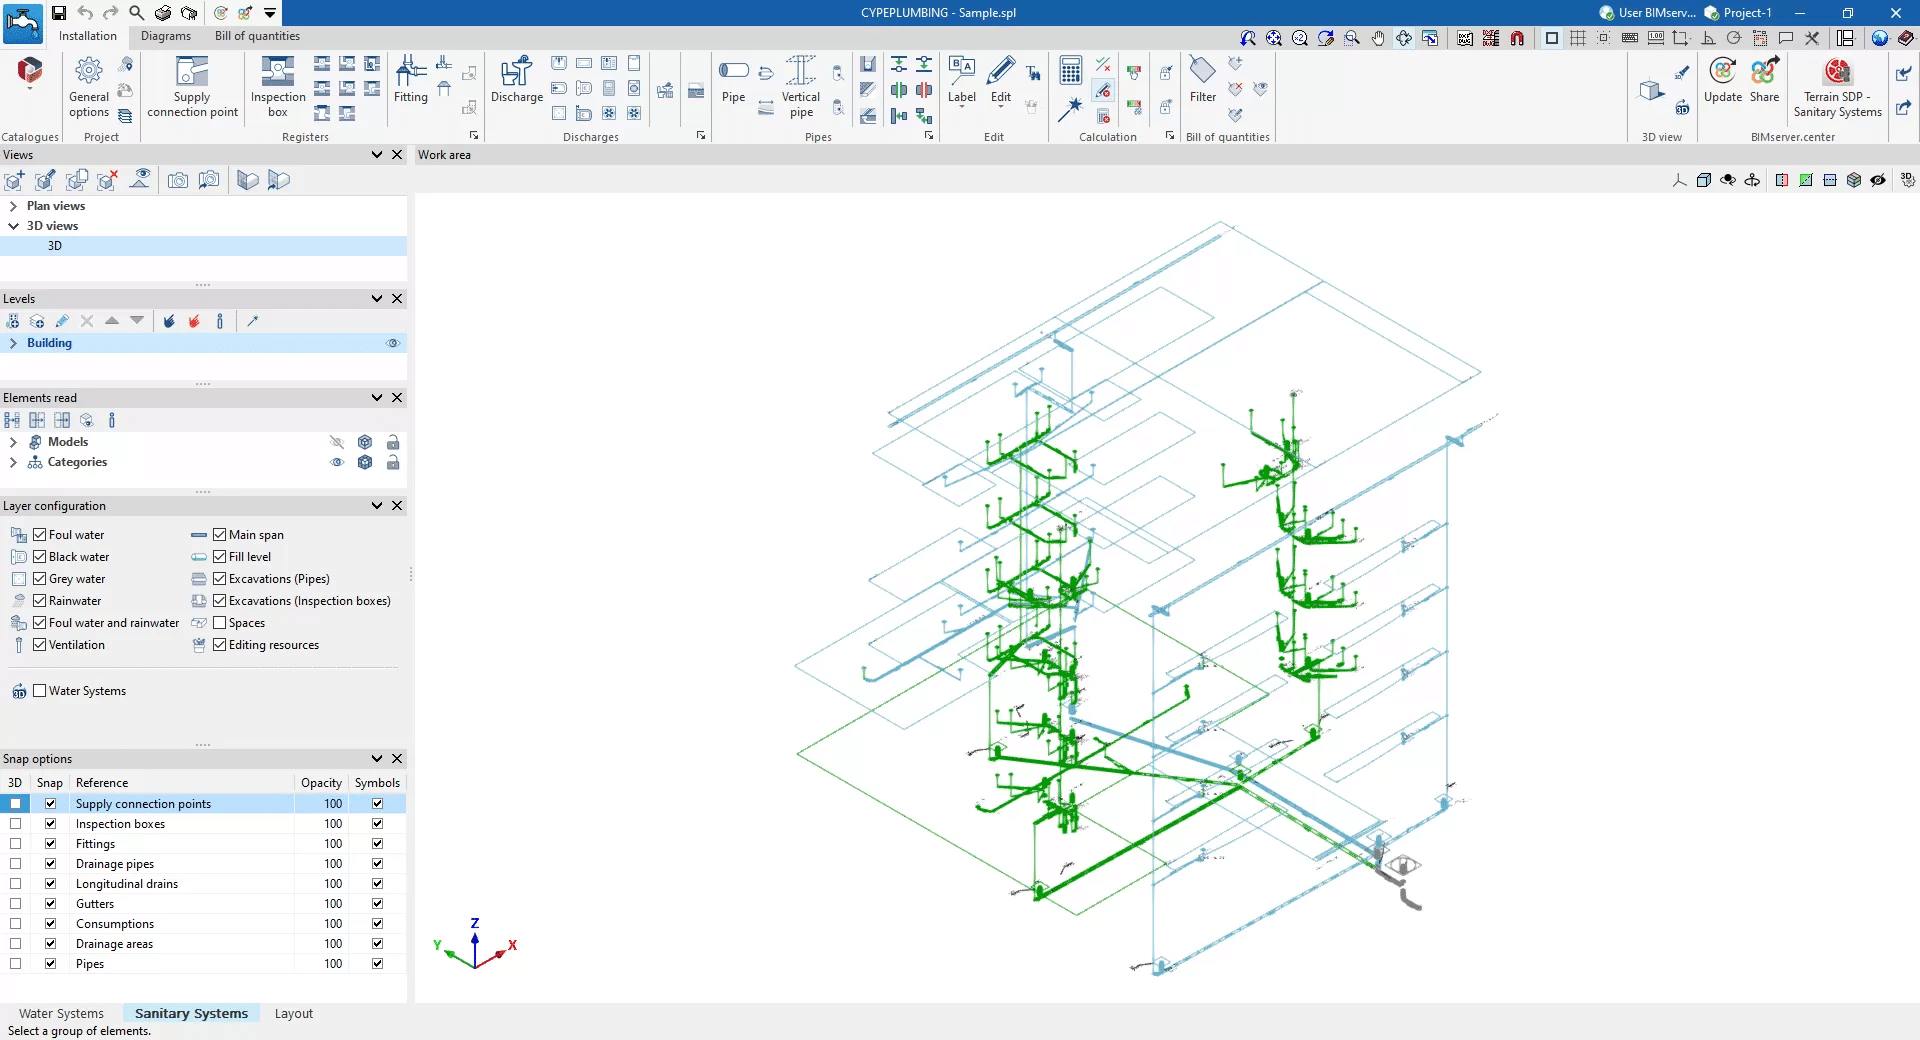Choose the Fitting tool
Viewport: 1920px width, 1040px height.
point(410,80)
